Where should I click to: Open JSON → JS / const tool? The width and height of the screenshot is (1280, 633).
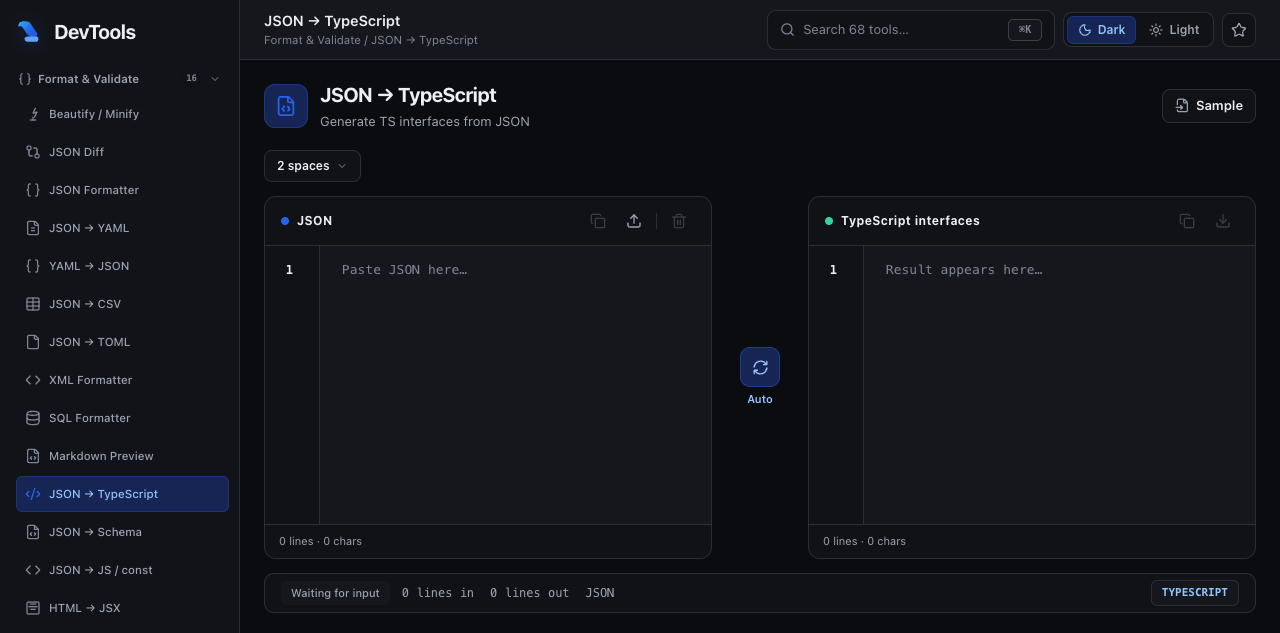(x=122, y=570)
